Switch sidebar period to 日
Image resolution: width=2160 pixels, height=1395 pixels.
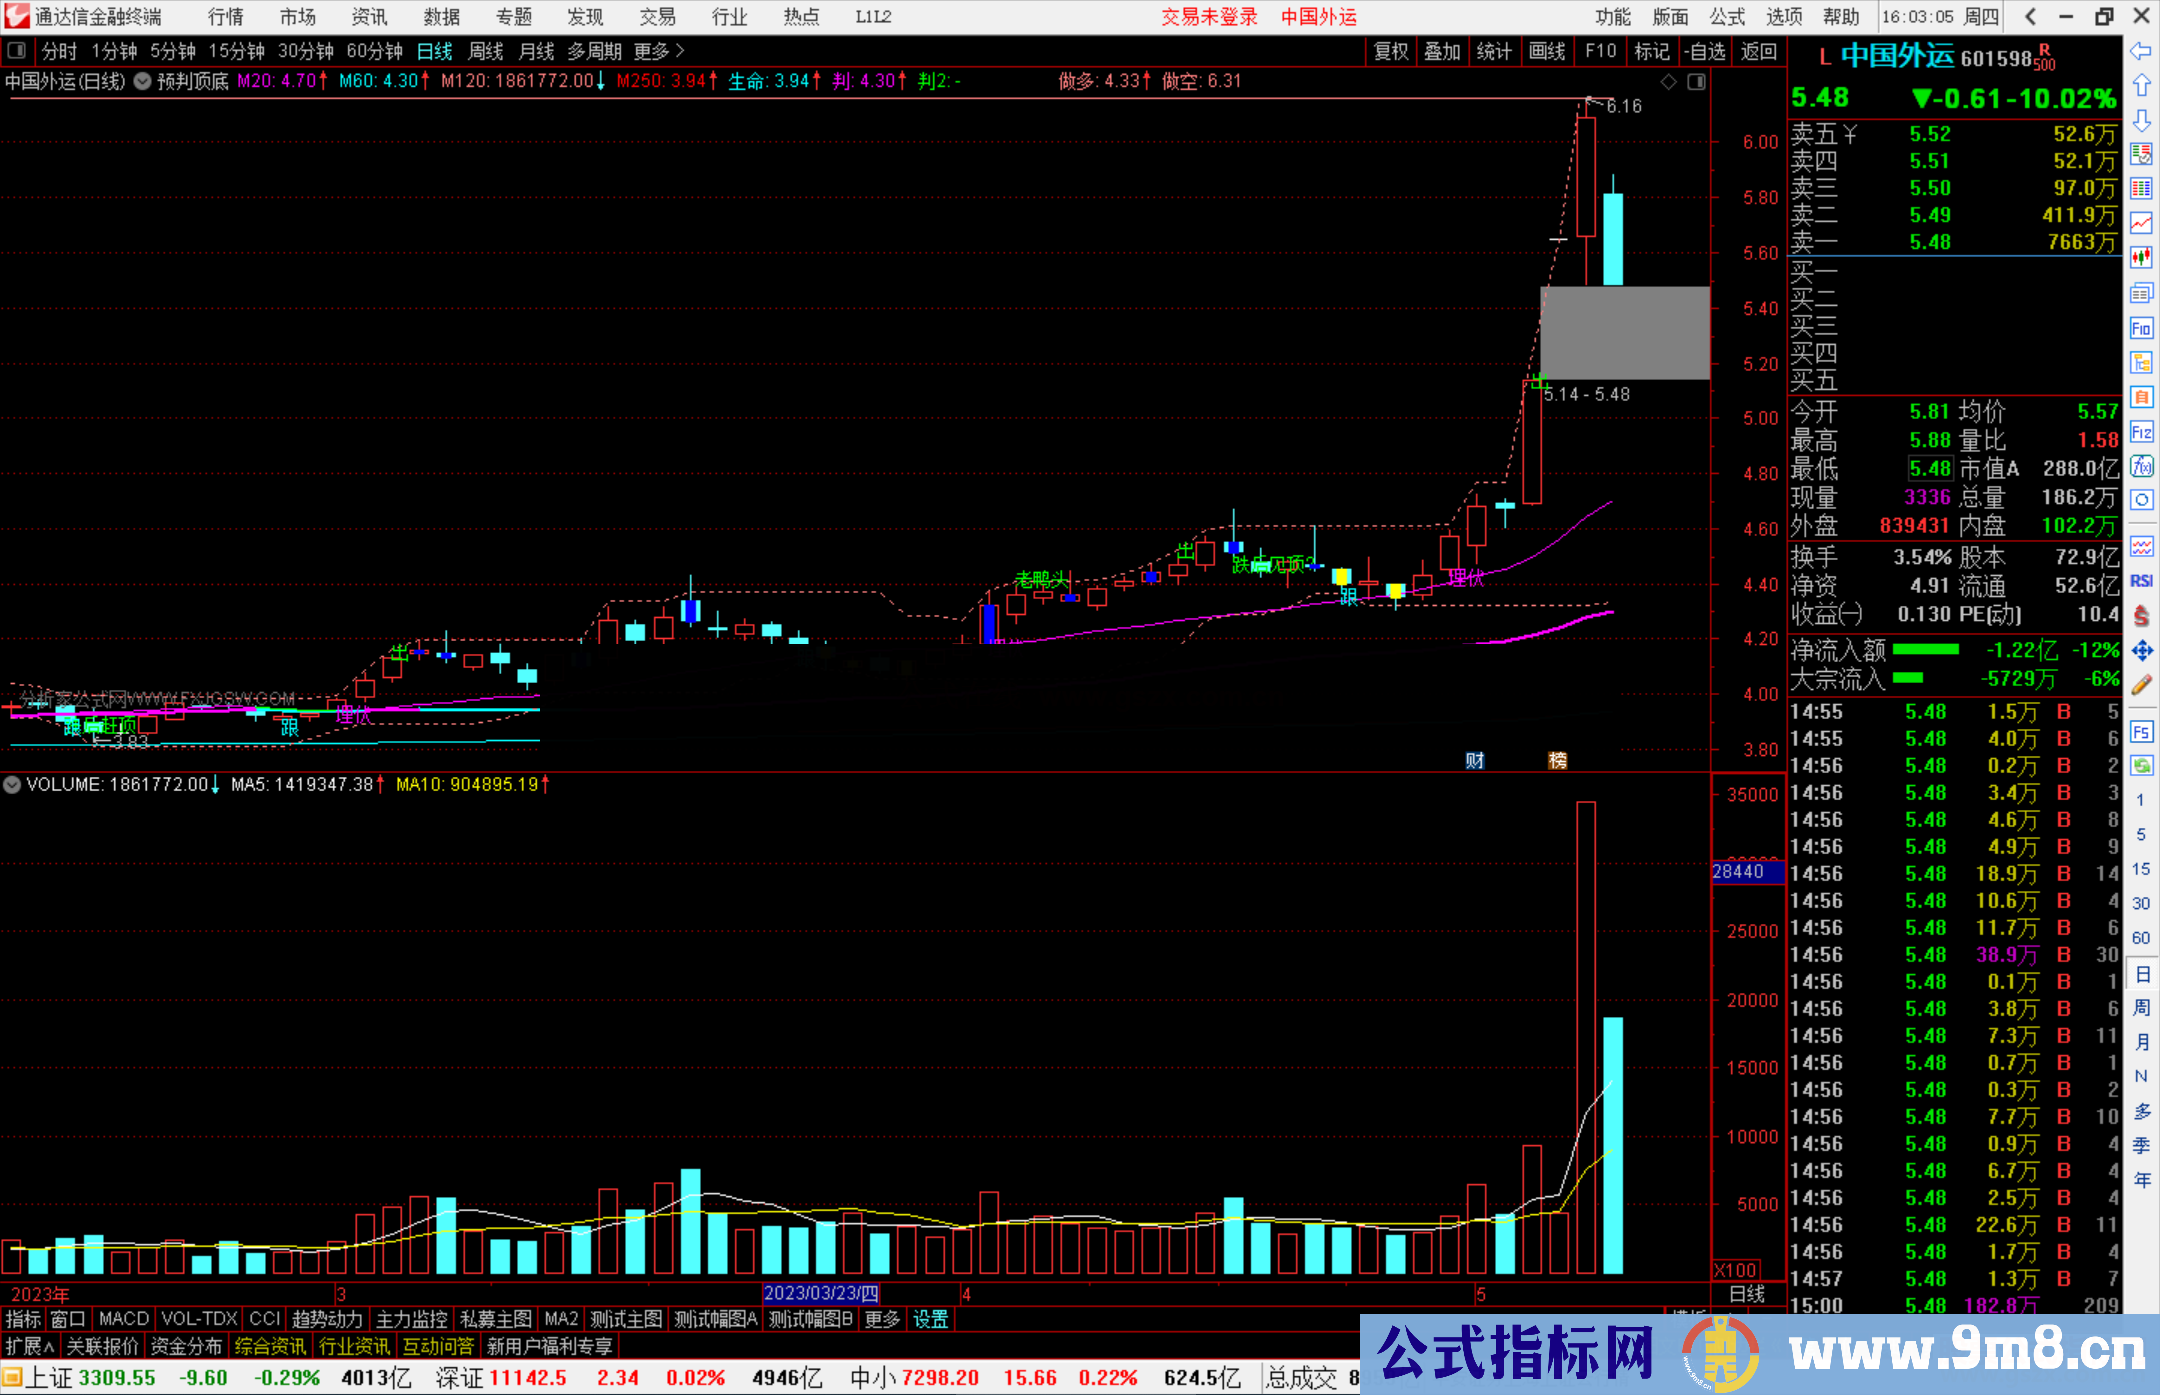2142,973
